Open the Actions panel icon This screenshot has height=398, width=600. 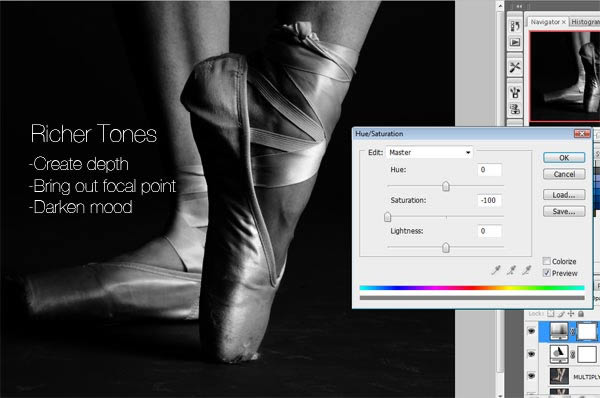515,42
